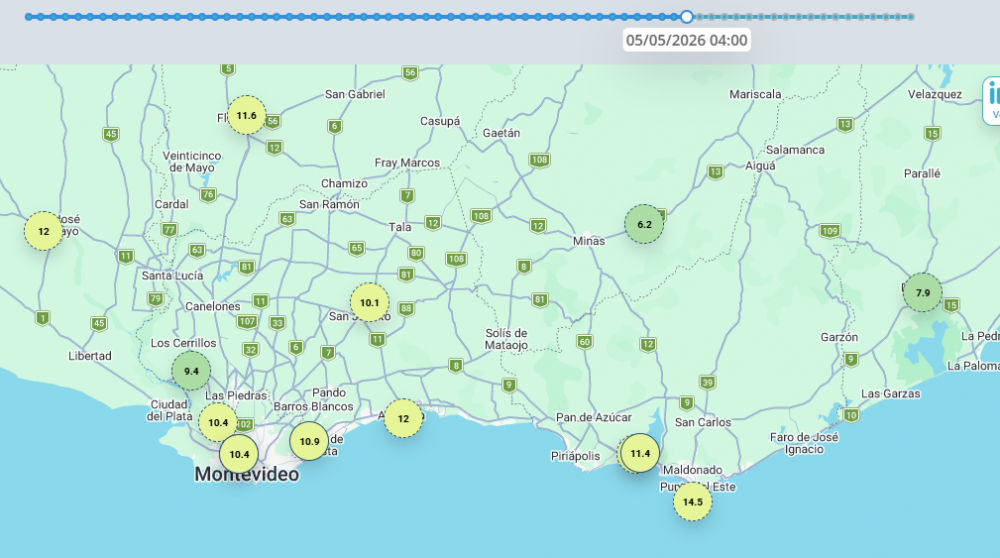This screenshot has width=1000, height=558.
Task: Click the route 32 shield
Action: [251, 350]
